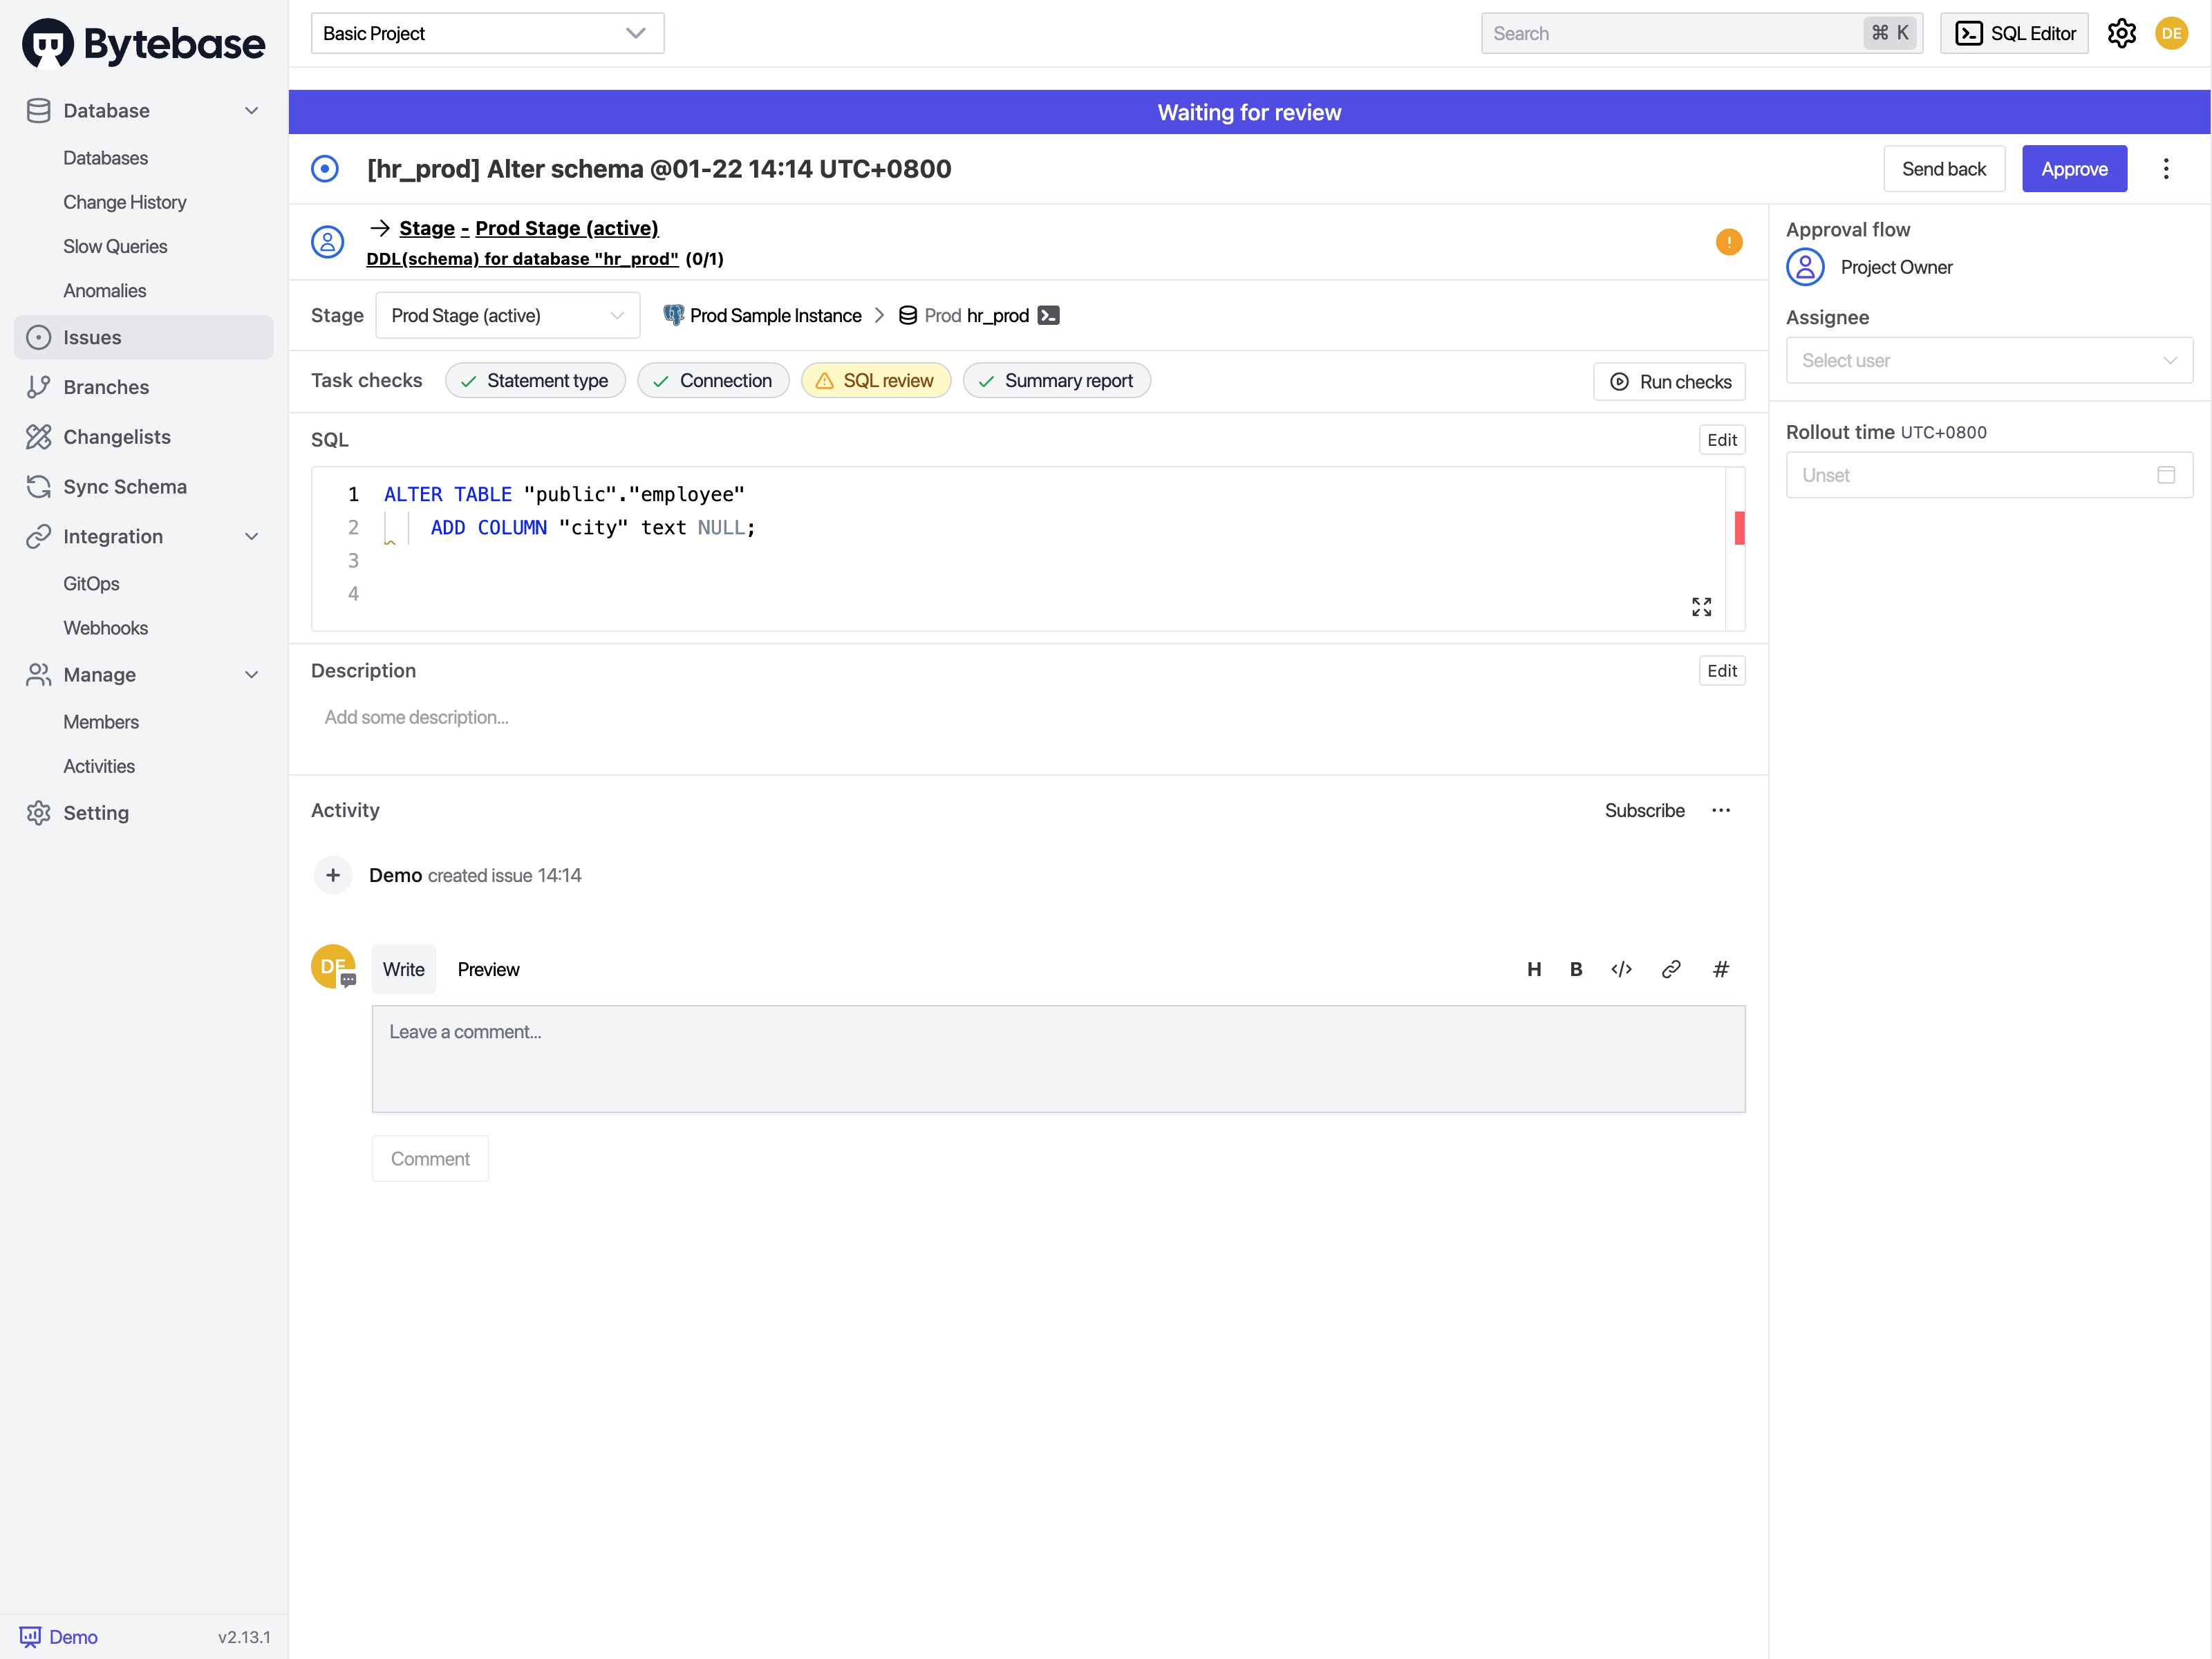Click the Run checks button
2212x1659 pixels.
1669,381
